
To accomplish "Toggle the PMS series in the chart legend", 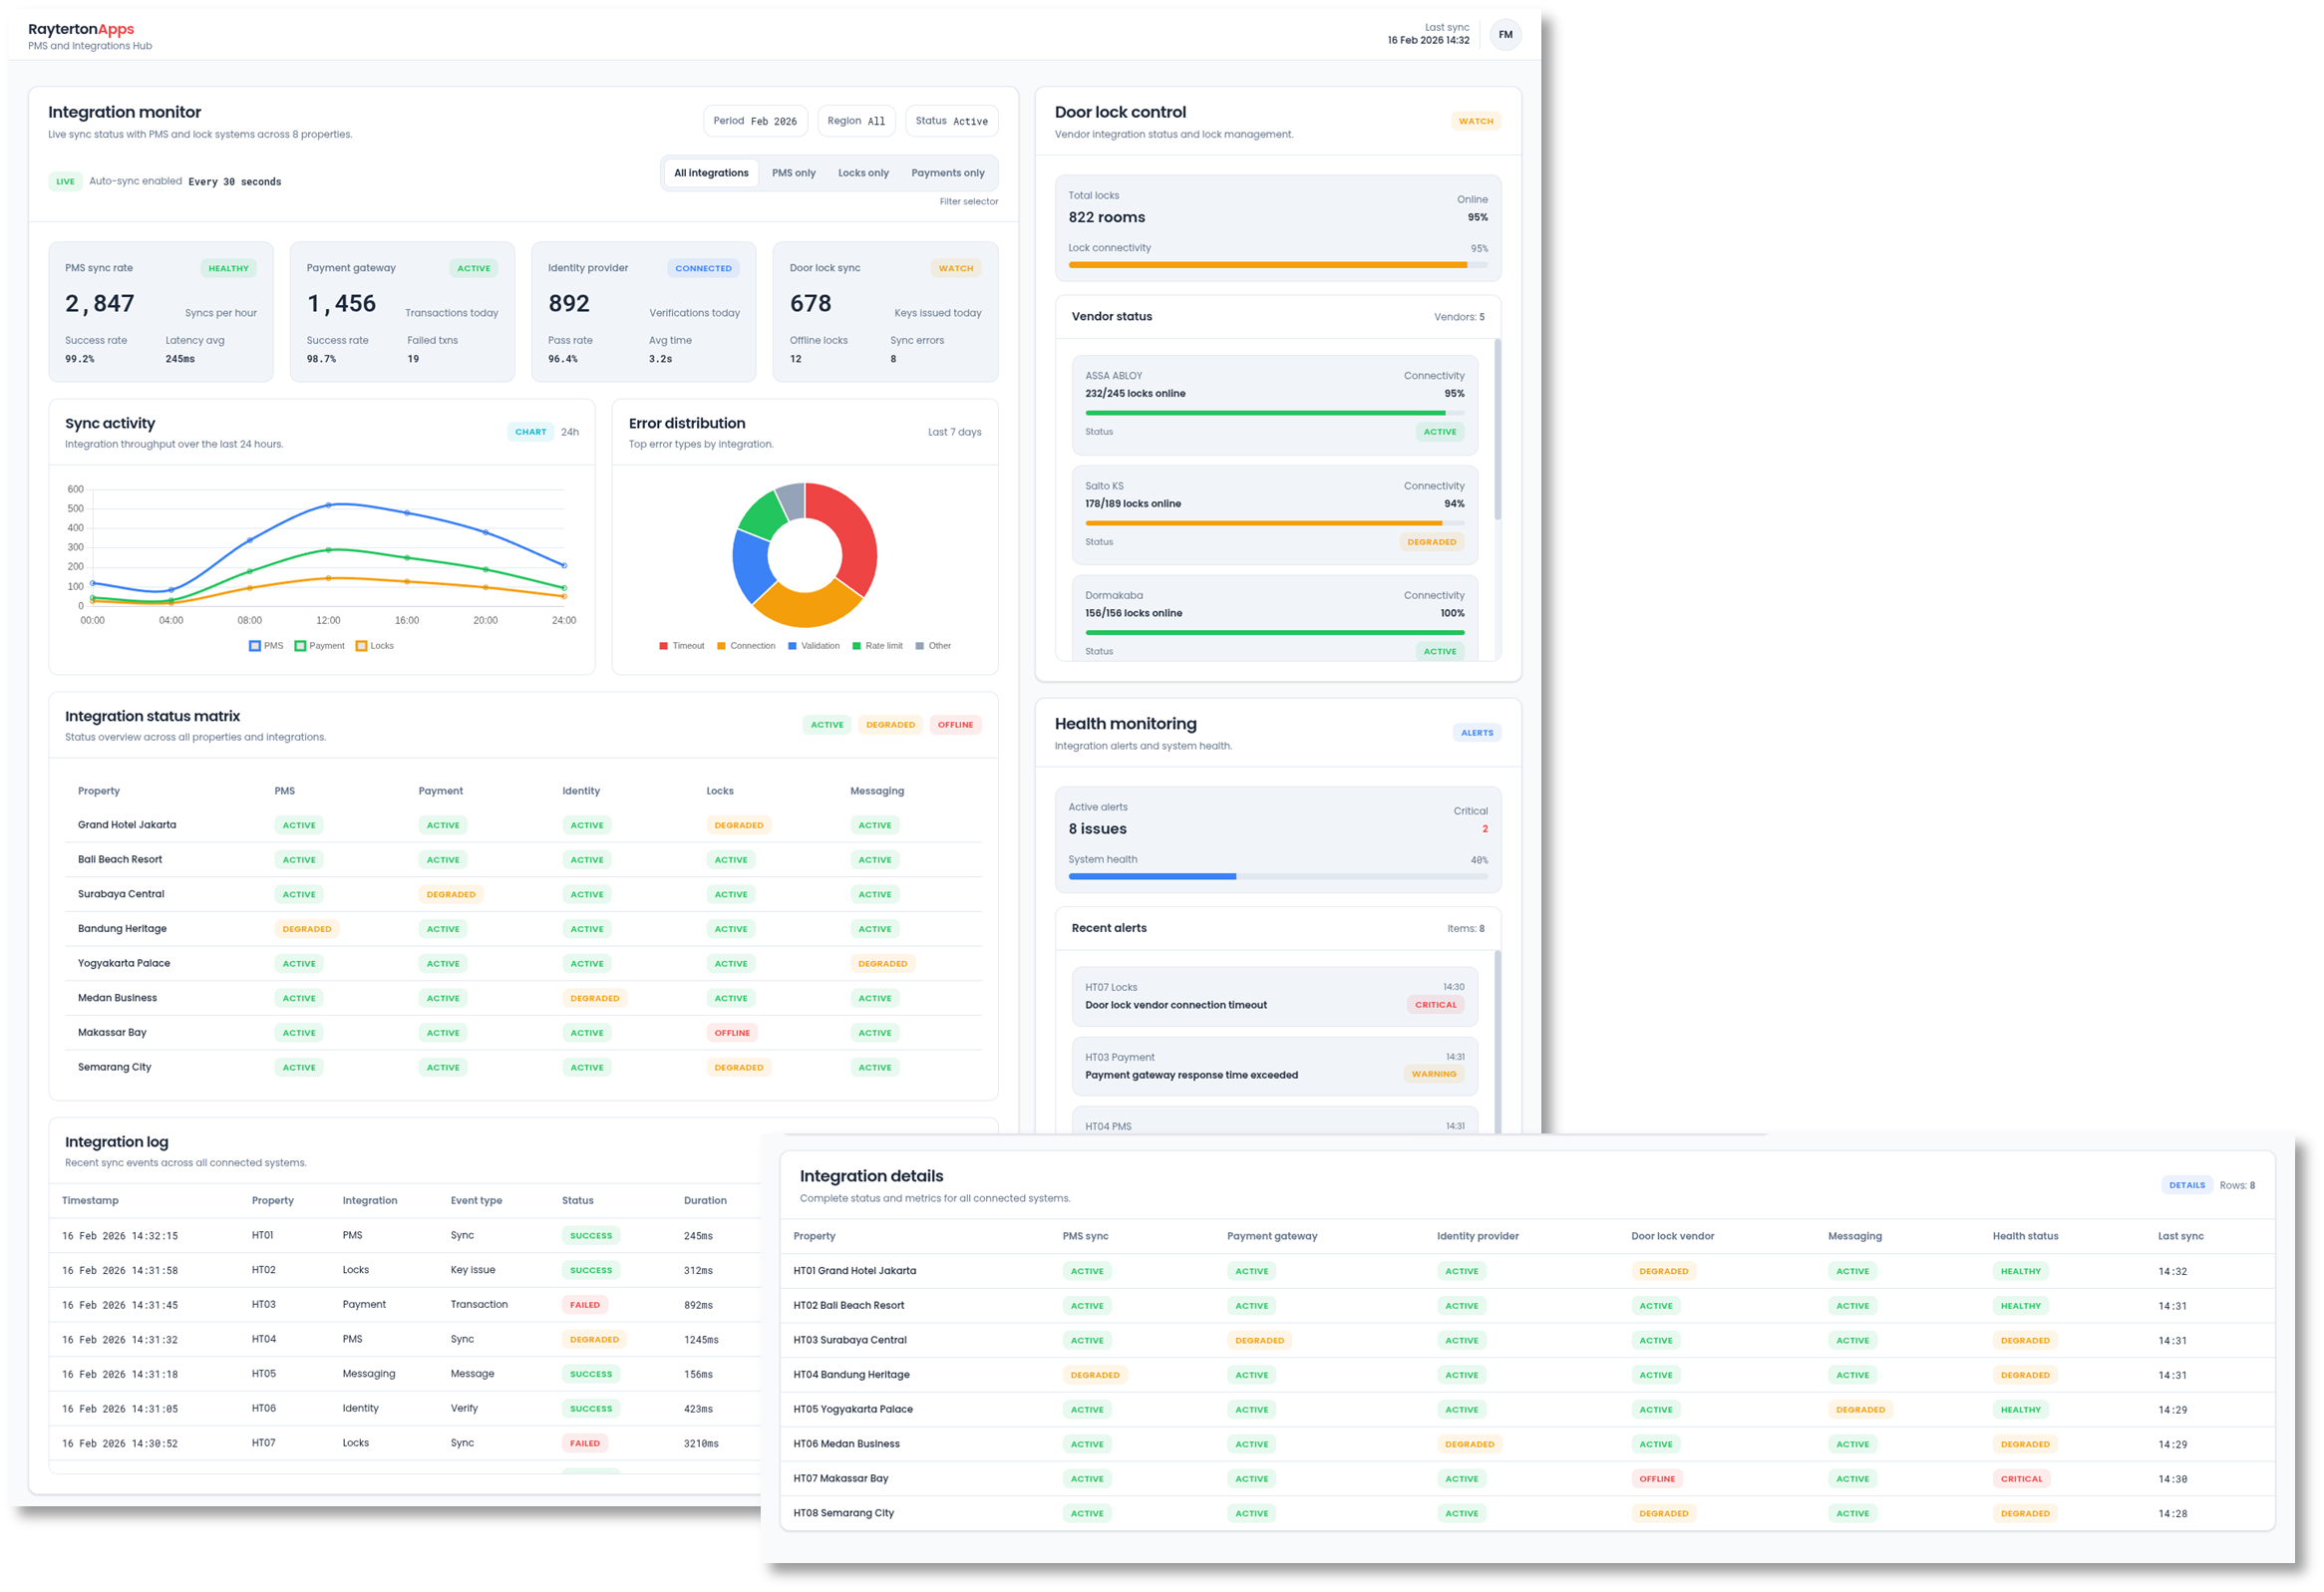I will coord(266,645).
